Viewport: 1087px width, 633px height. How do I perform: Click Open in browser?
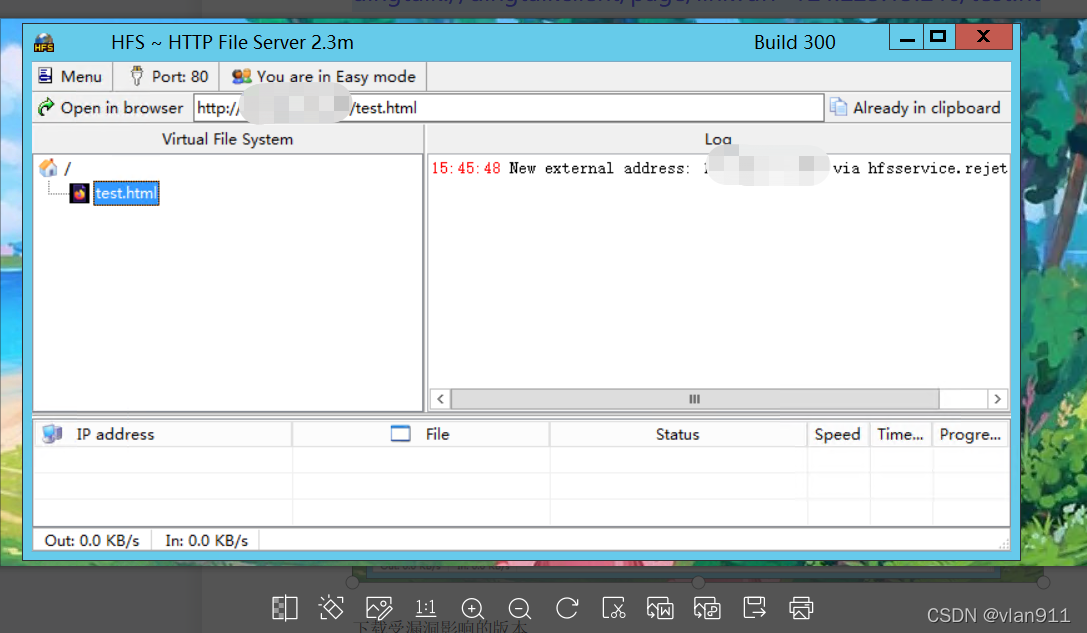point(111,107)
